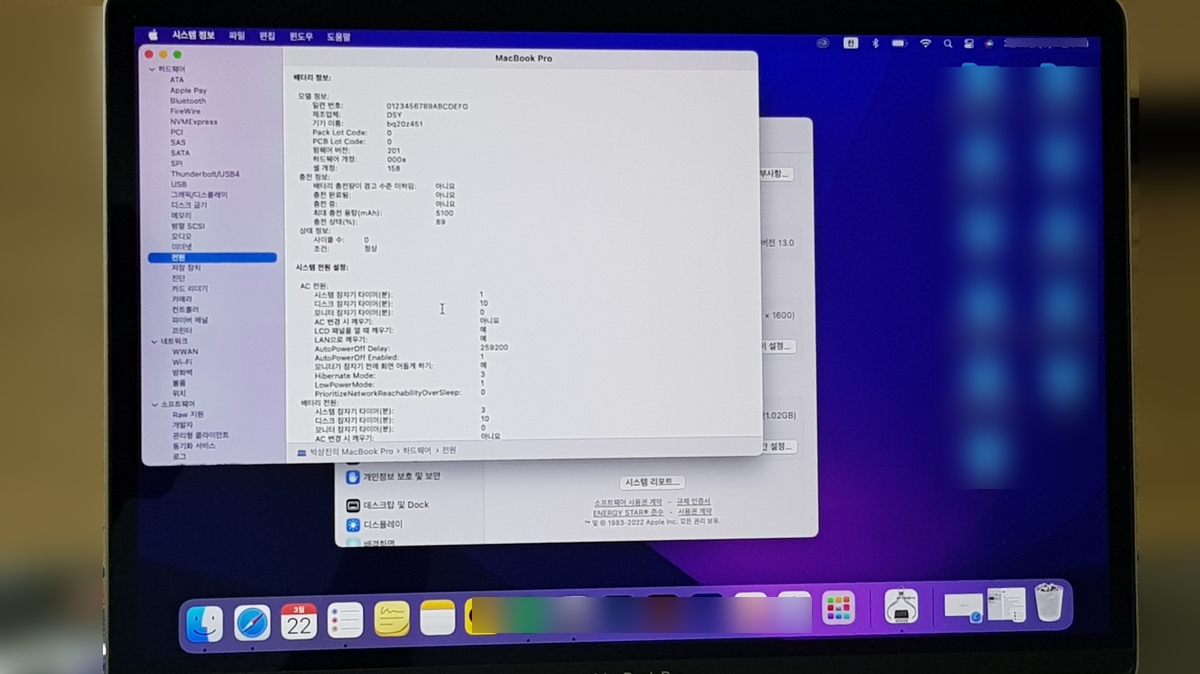Viewport: 1200px width, 674px height.
Task: Select USB in the hardware list
Action: click(x=178, y=184)
